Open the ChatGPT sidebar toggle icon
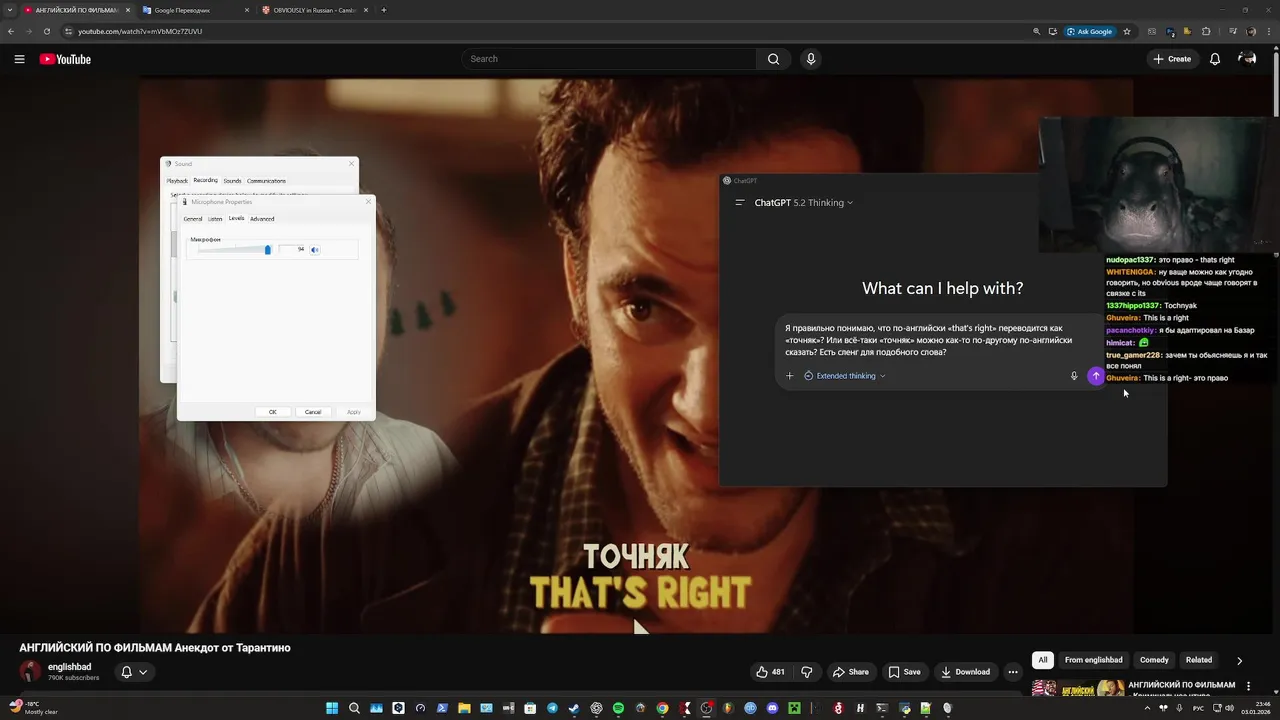 pyautogui.click(x=740, y=202)
